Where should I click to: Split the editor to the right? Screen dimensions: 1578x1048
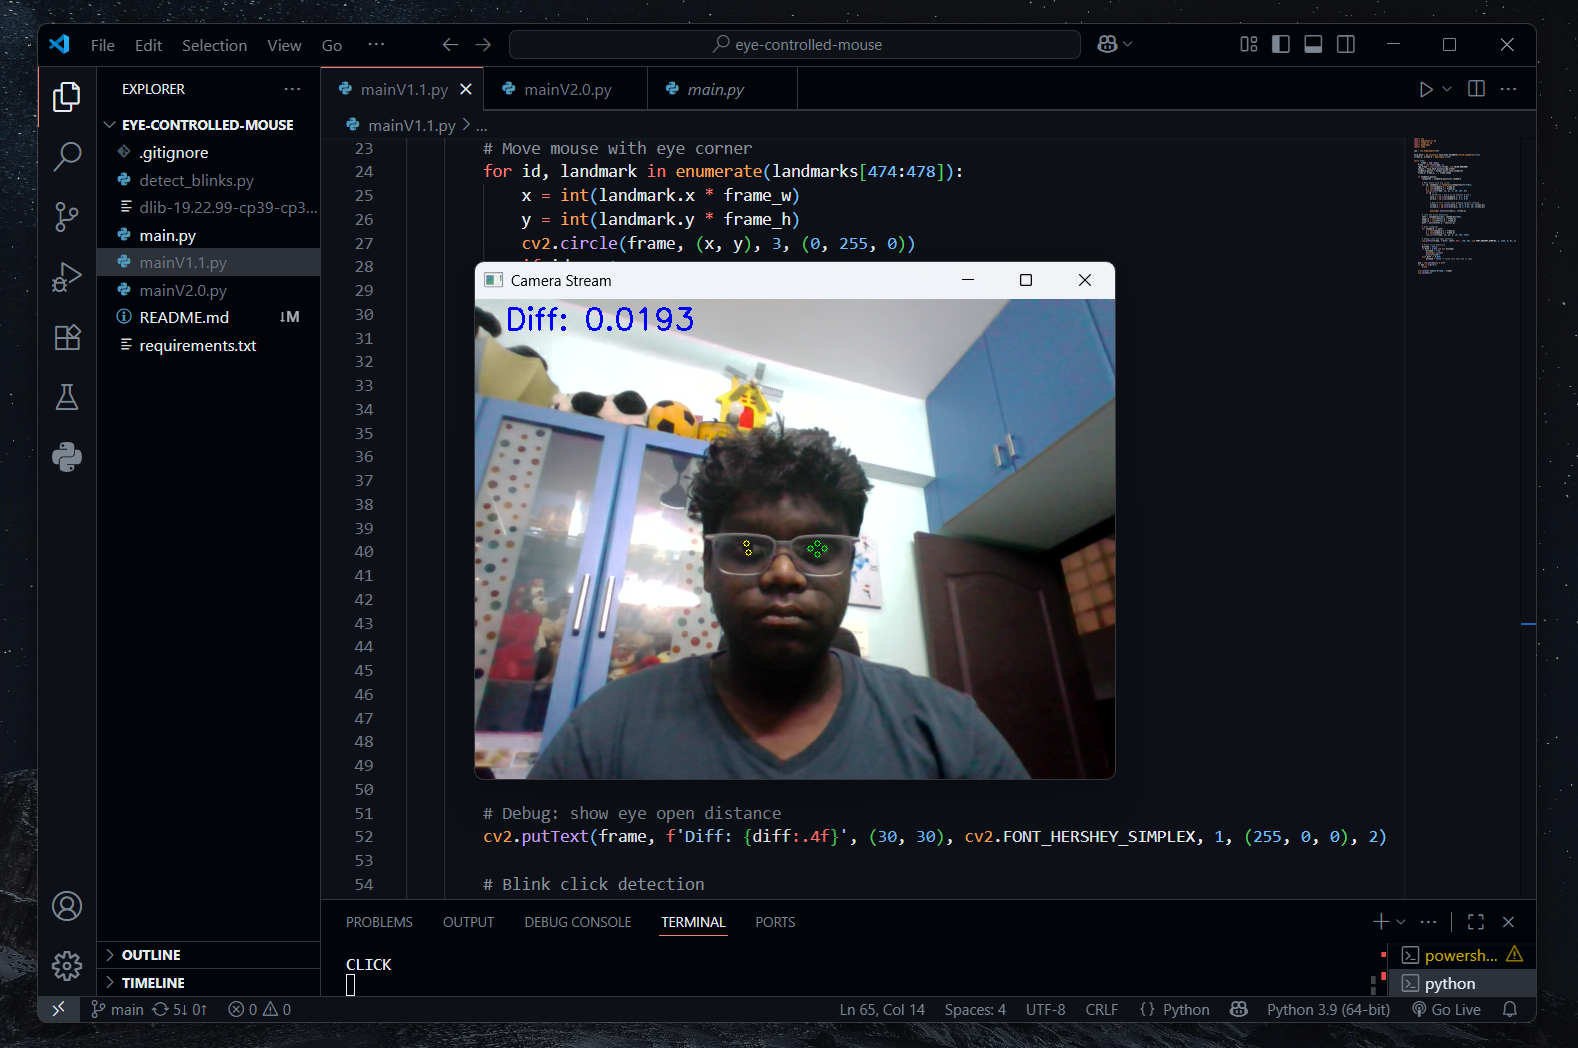[x=1476, y=89]
